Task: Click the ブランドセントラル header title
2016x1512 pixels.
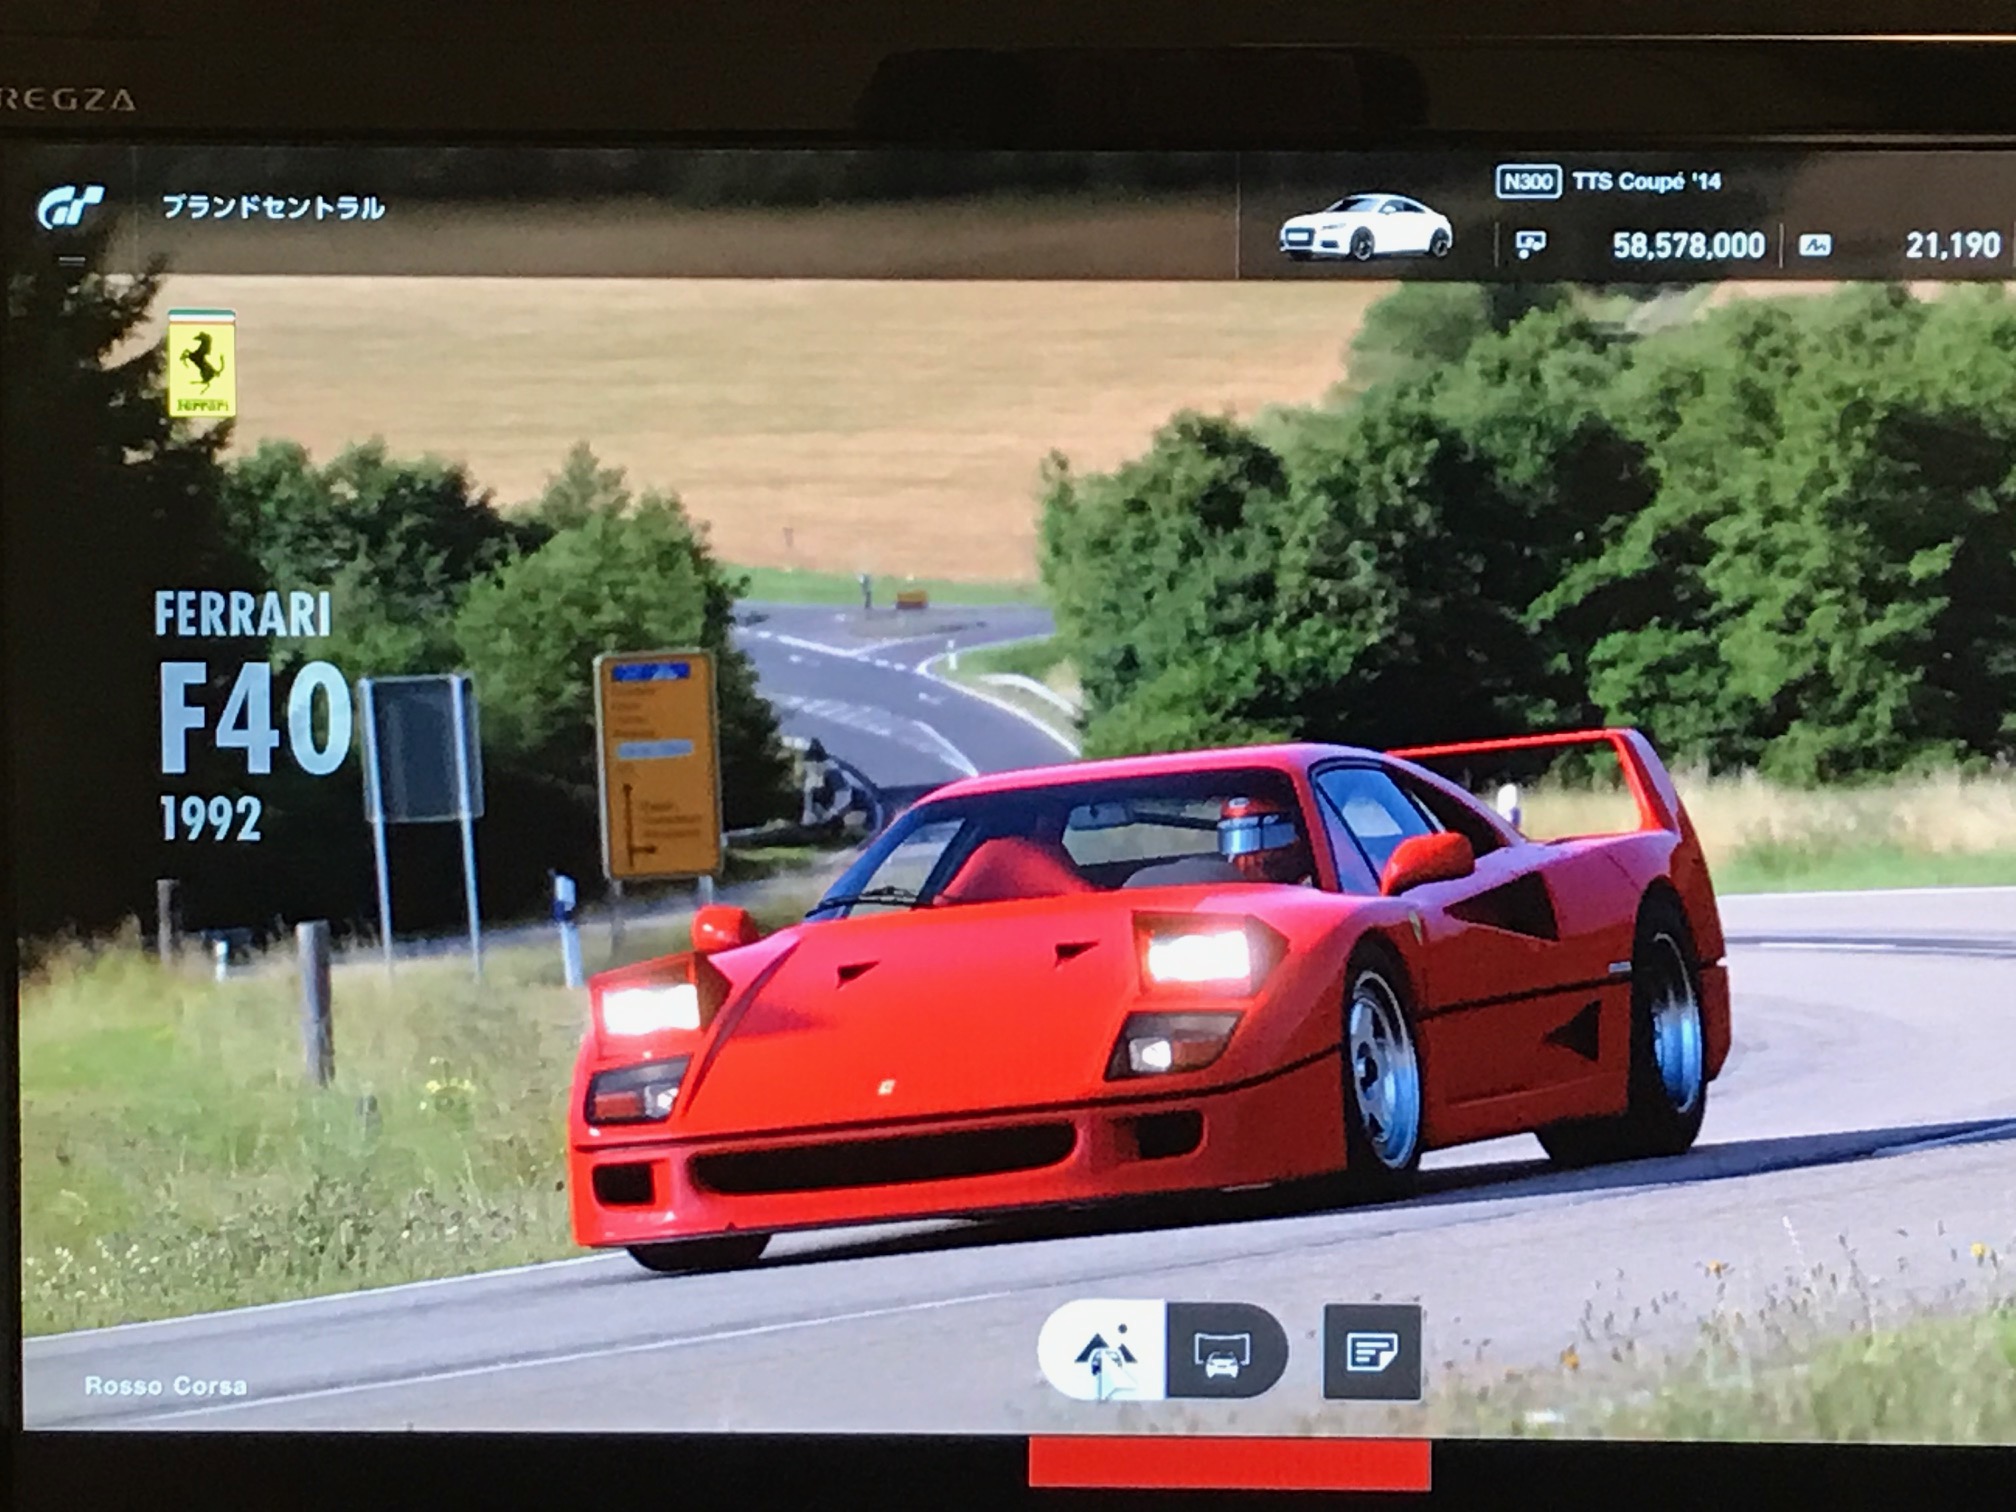Action: (273, 207)
